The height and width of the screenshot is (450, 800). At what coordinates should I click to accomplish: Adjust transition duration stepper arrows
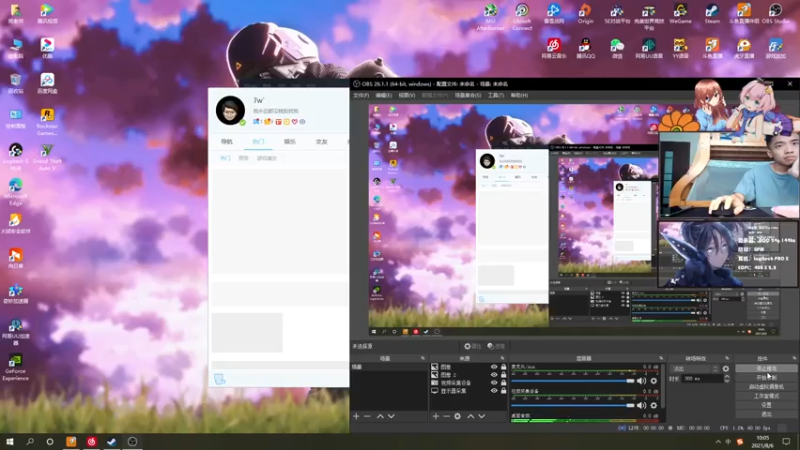tap(727, 379)
